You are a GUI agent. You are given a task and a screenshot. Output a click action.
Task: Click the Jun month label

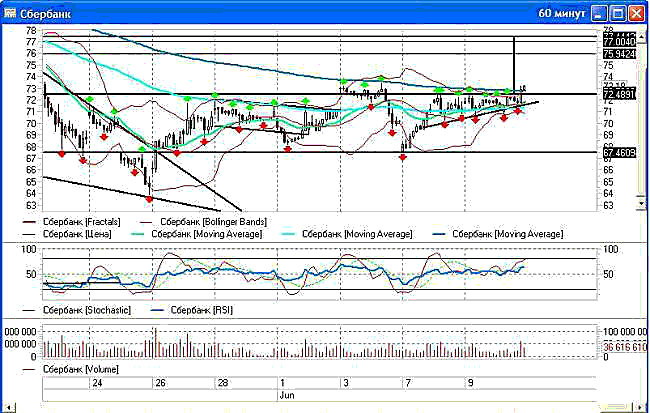(x=286, y=395)
